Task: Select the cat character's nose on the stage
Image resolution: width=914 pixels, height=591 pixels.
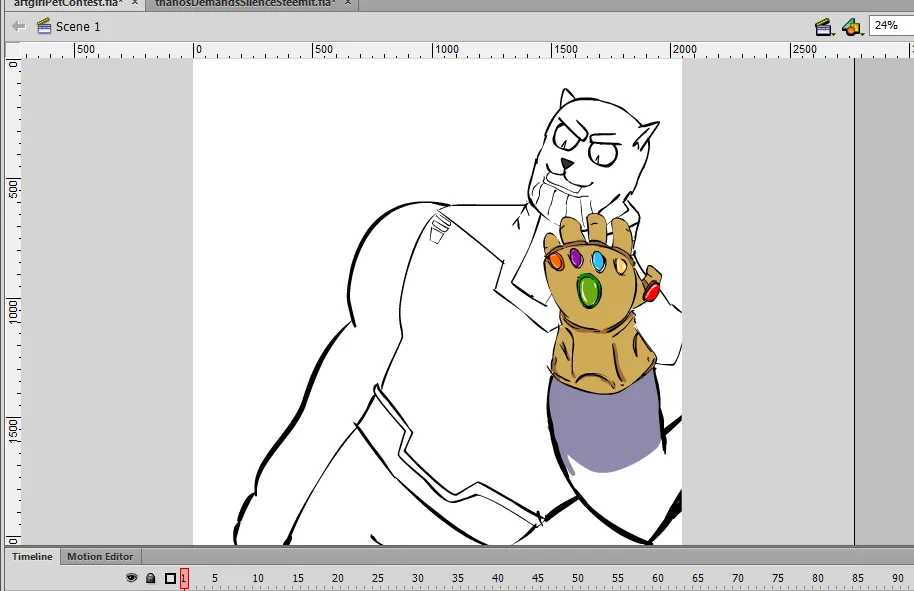Action: coord(566,163)
